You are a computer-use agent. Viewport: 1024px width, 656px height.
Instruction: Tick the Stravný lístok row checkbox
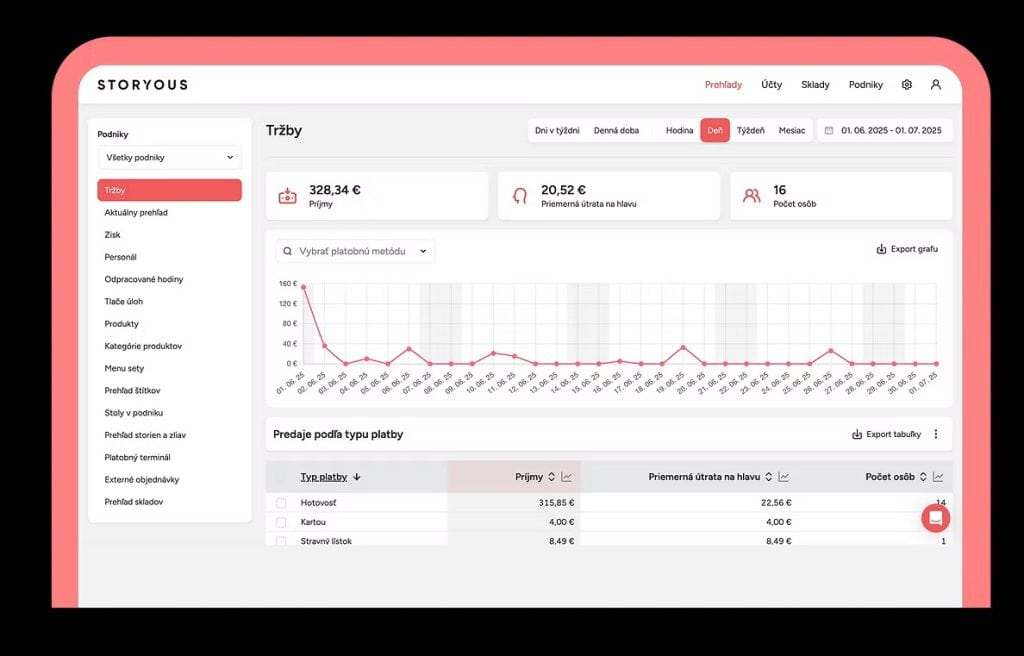click(x=281, y=541)
